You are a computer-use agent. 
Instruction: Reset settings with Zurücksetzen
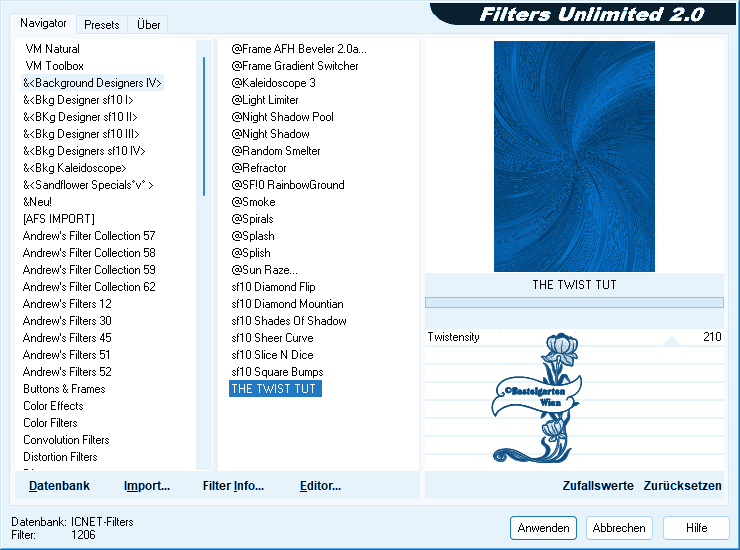click(x=682, y=486)
